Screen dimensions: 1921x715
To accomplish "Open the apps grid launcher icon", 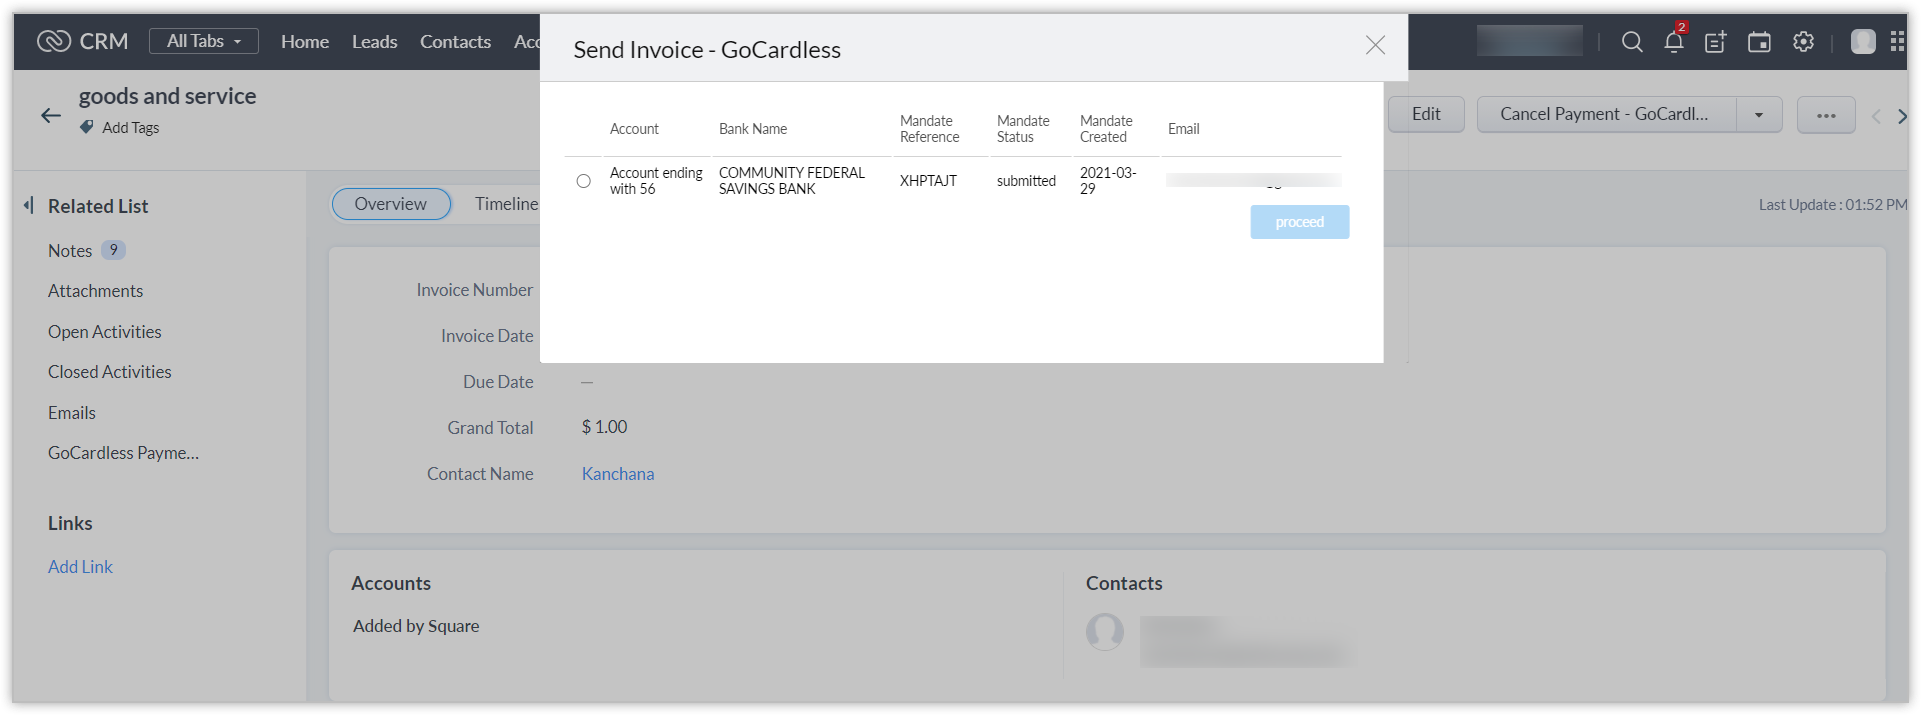I will (1897, 42).
